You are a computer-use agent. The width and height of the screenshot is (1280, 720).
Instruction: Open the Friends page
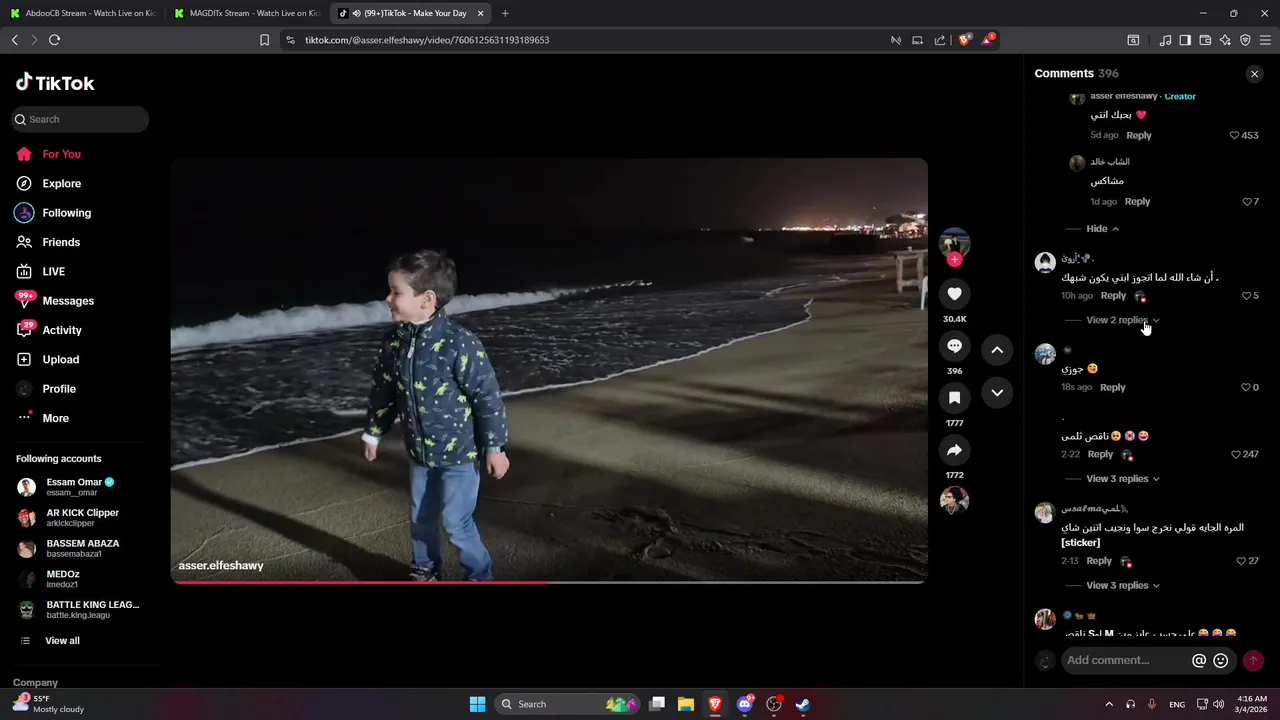click(48, 242)
